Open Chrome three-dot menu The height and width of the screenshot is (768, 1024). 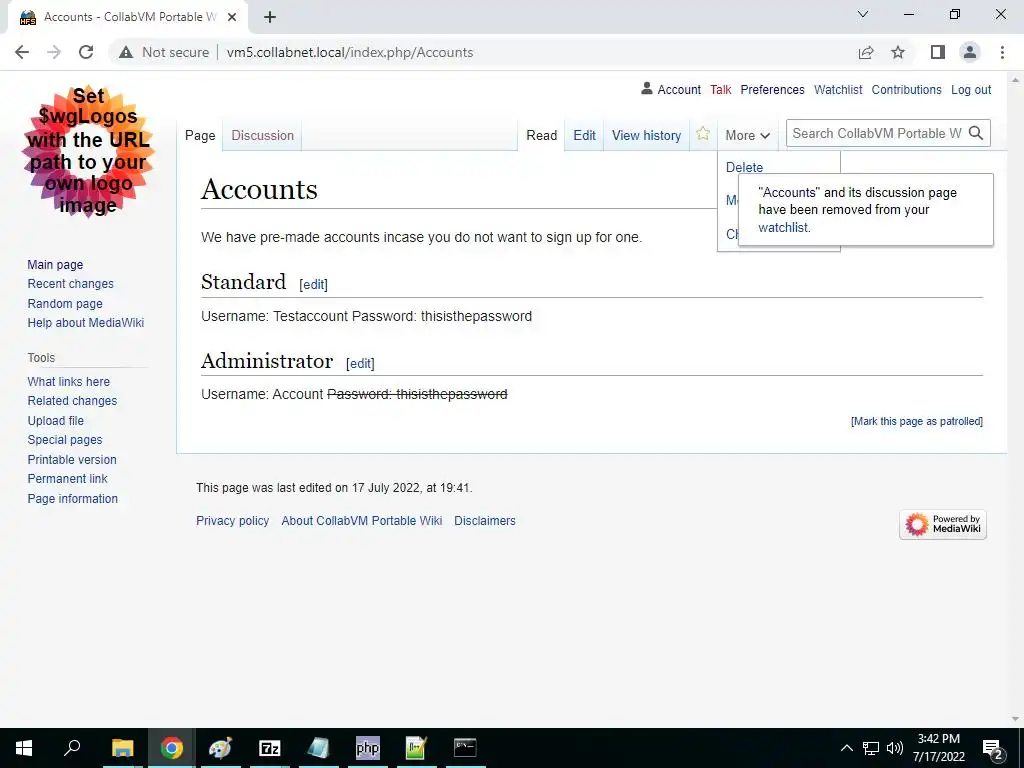1002,52
